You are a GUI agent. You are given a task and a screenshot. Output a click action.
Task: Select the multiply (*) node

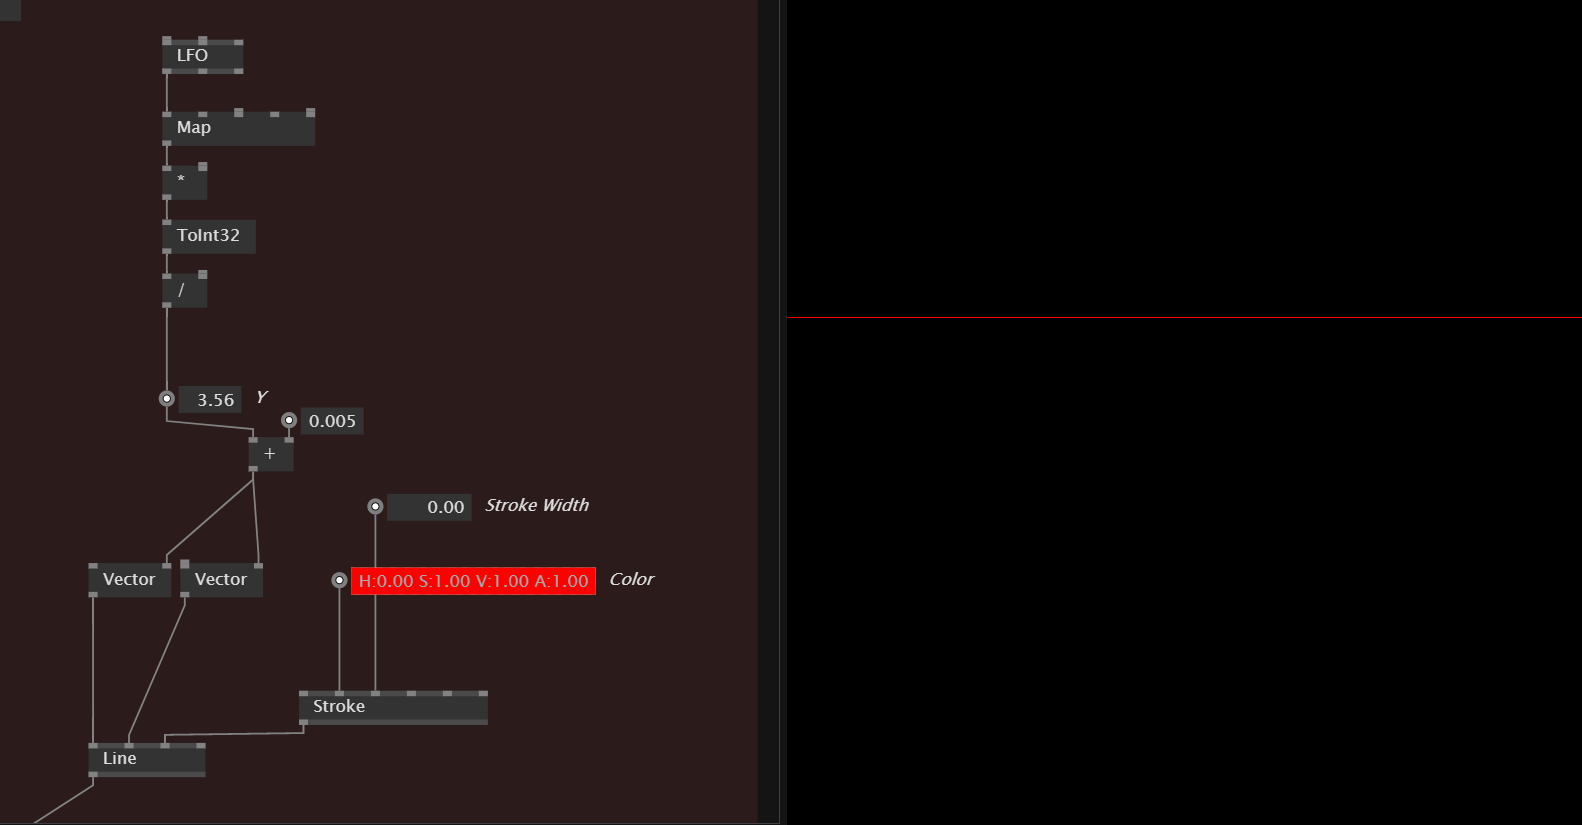[x=184, y=182]
